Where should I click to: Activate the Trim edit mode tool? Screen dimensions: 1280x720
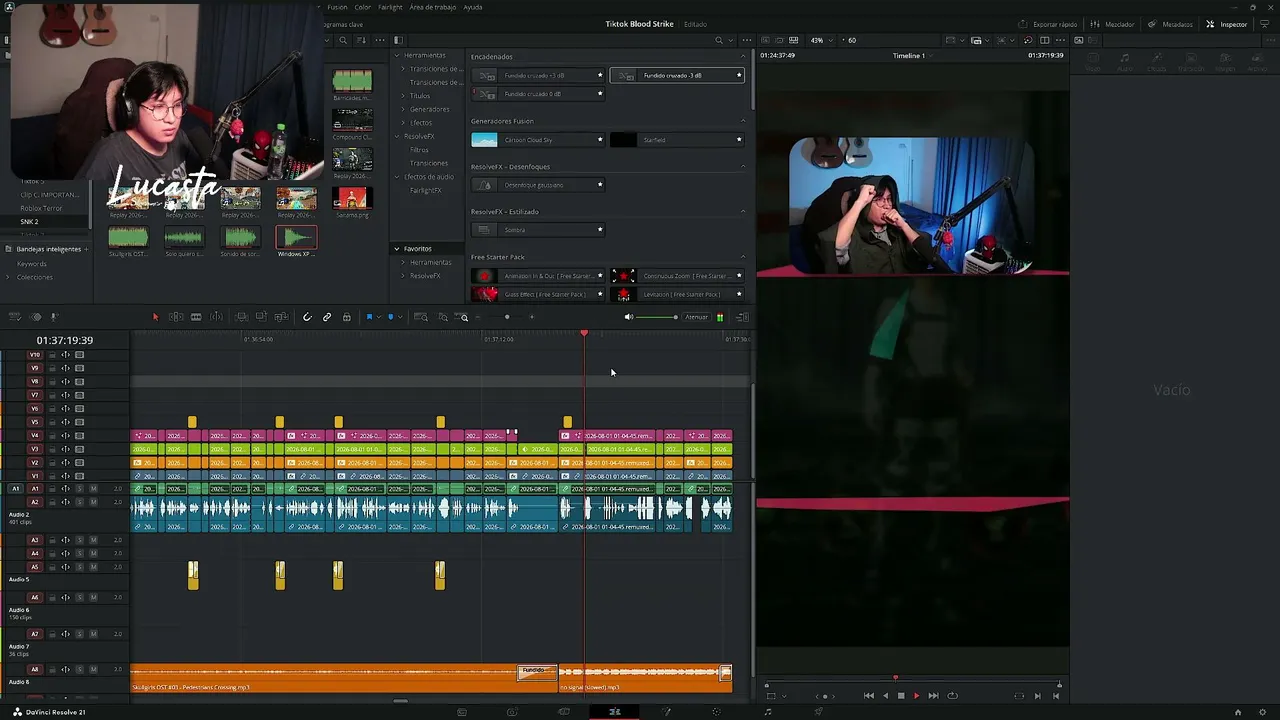click(x=175, y=317)
